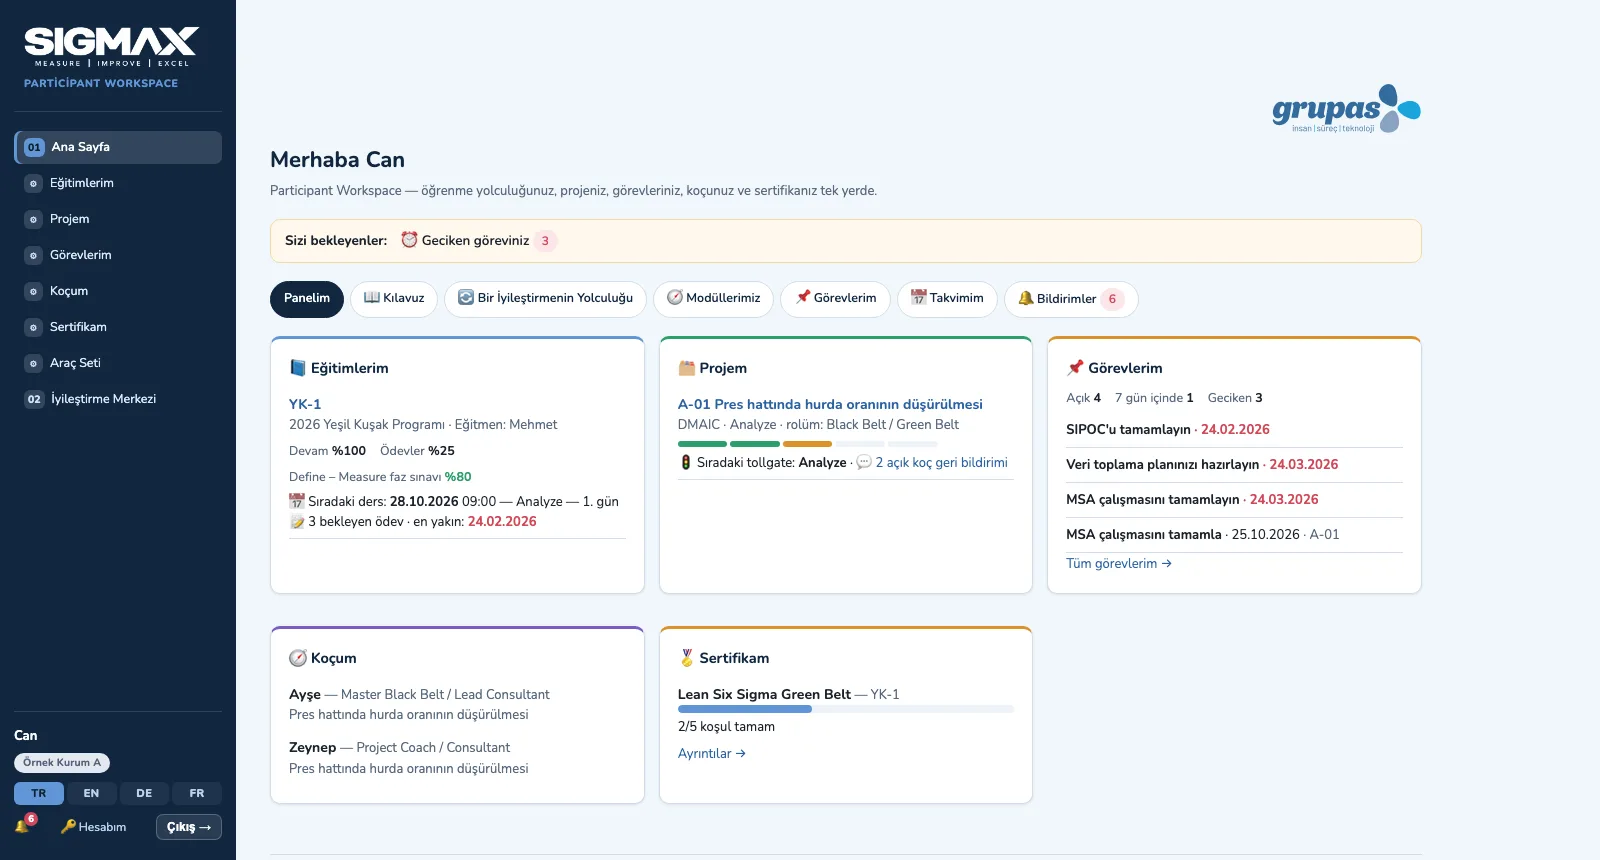Click the key icon beside Hesabım
1600x860 pixels.
coord(68,826)
